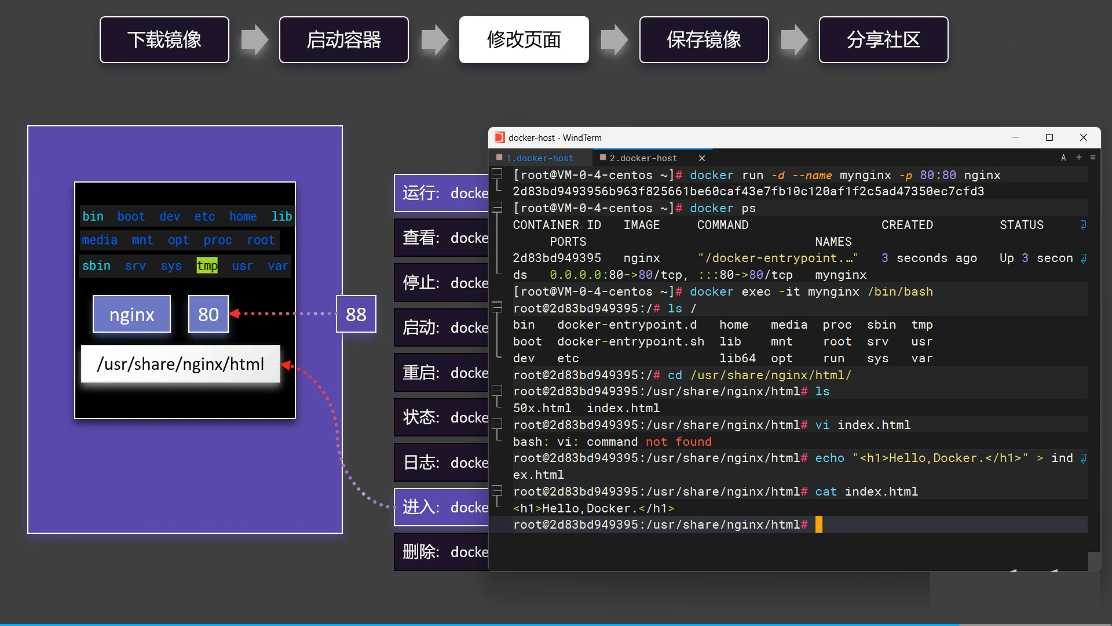1112x626 pixels.
Task: Select the 88 host port box
Action: 356,314
